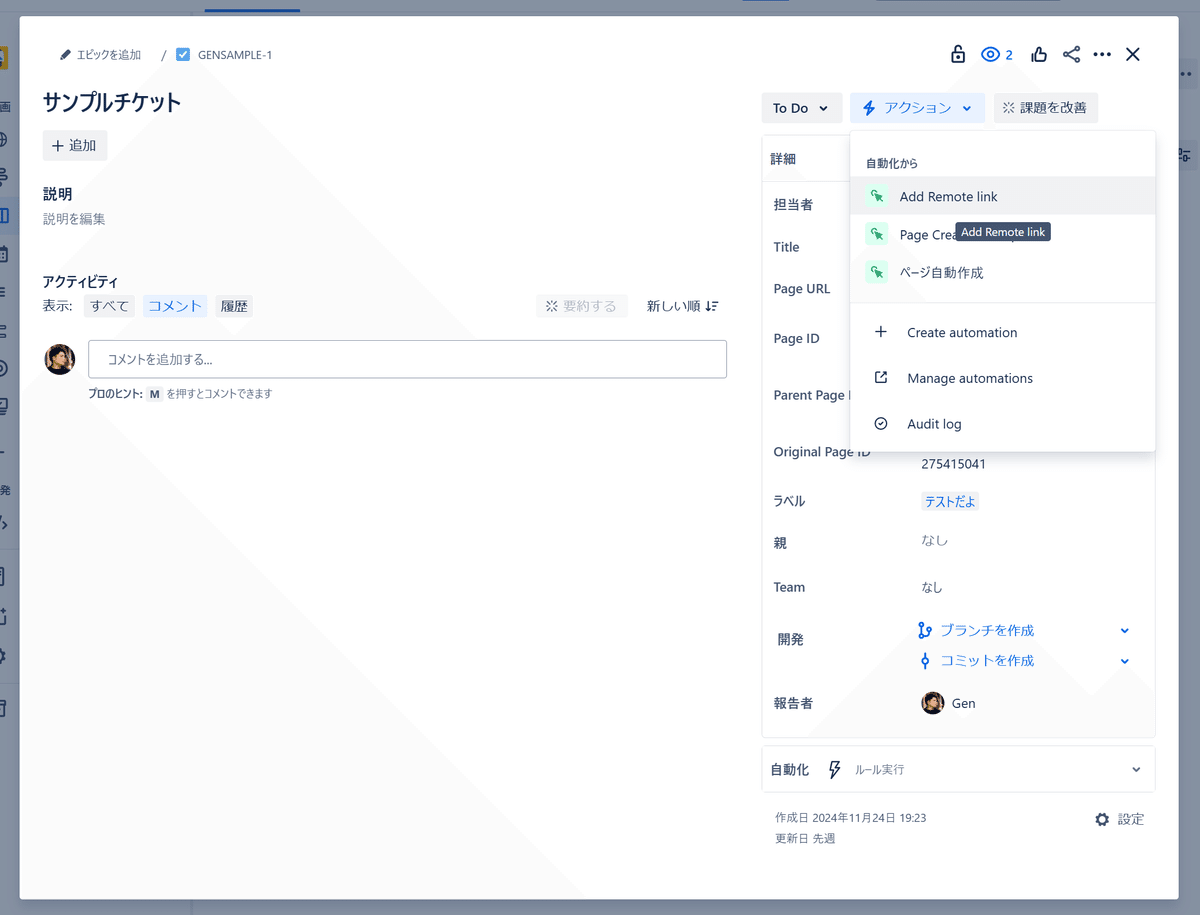Image resolution: width=1200 pixels, height=915 pixels.
Task: Click the lock restriction icon
Action: point(958,54)
